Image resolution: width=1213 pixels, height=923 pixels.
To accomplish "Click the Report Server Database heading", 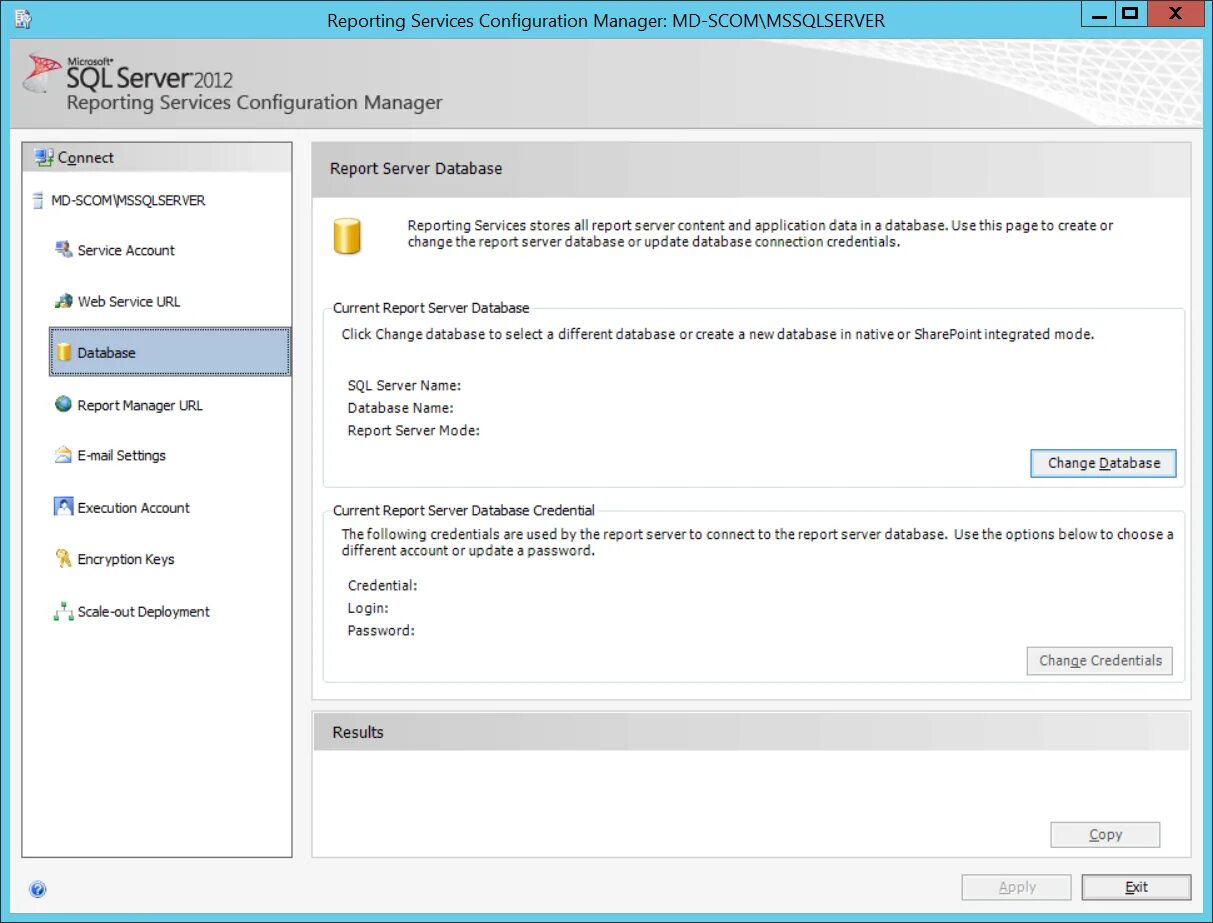I will [416, 169].
